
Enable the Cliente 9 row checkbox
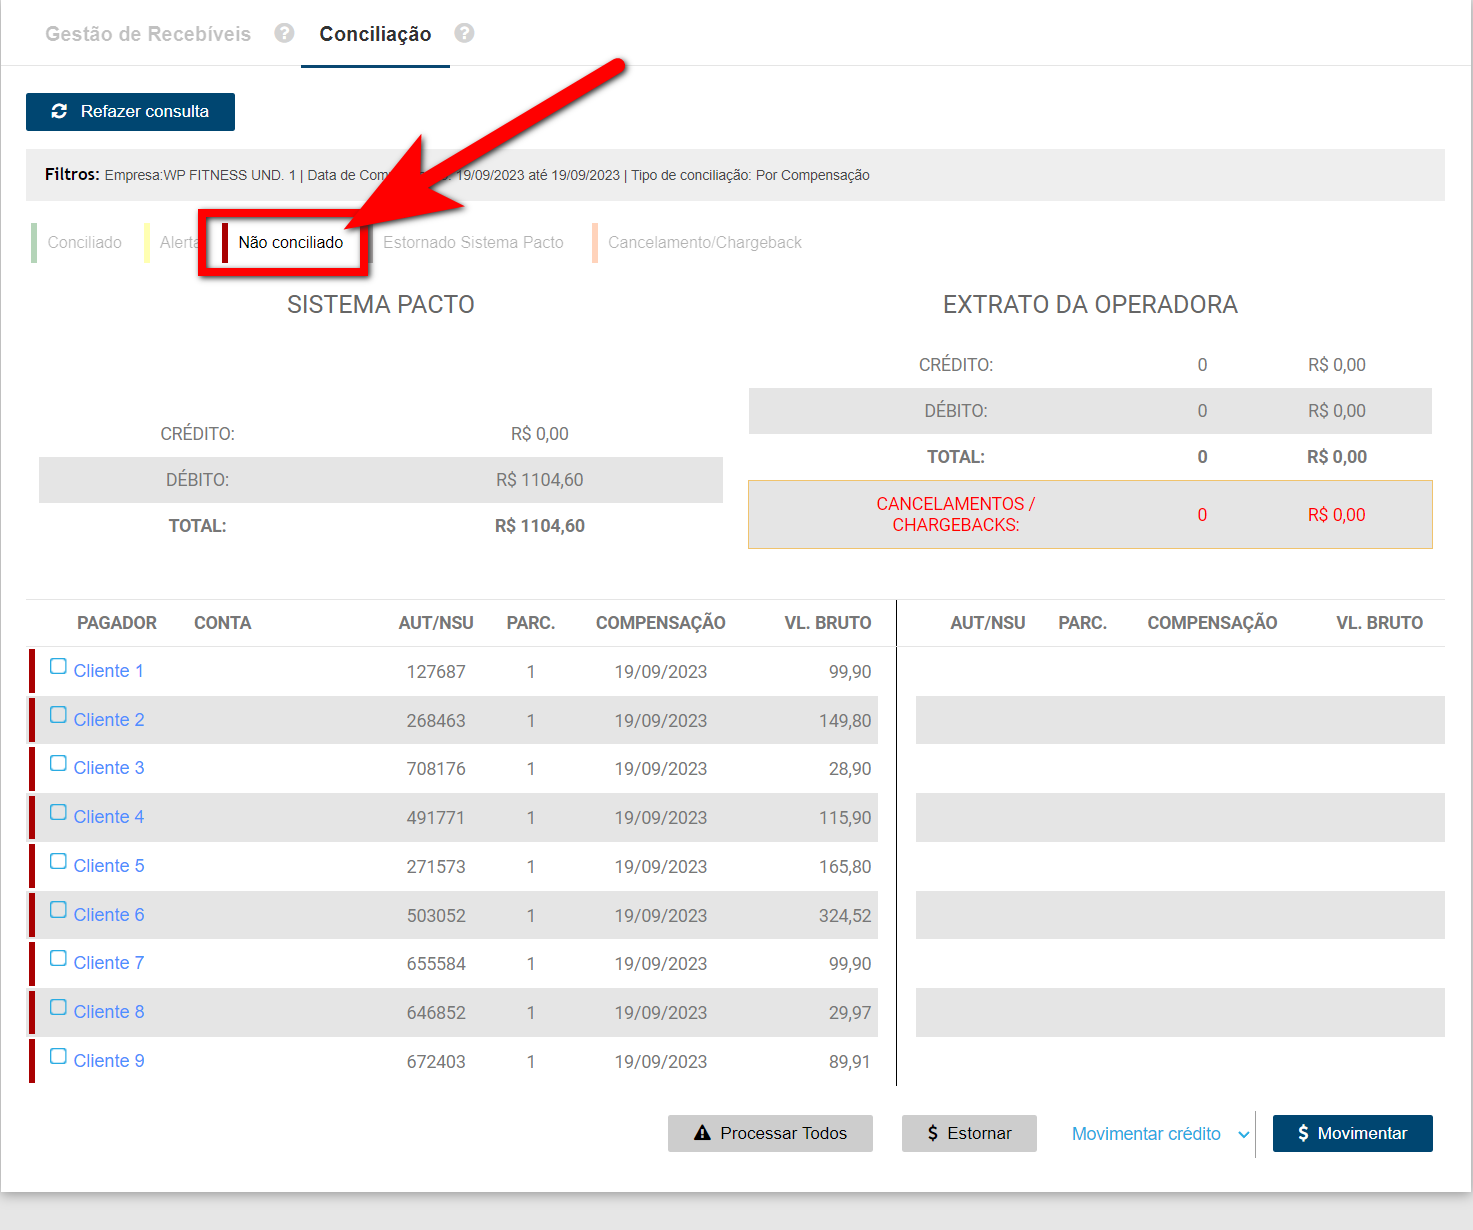coord(59,1057)
